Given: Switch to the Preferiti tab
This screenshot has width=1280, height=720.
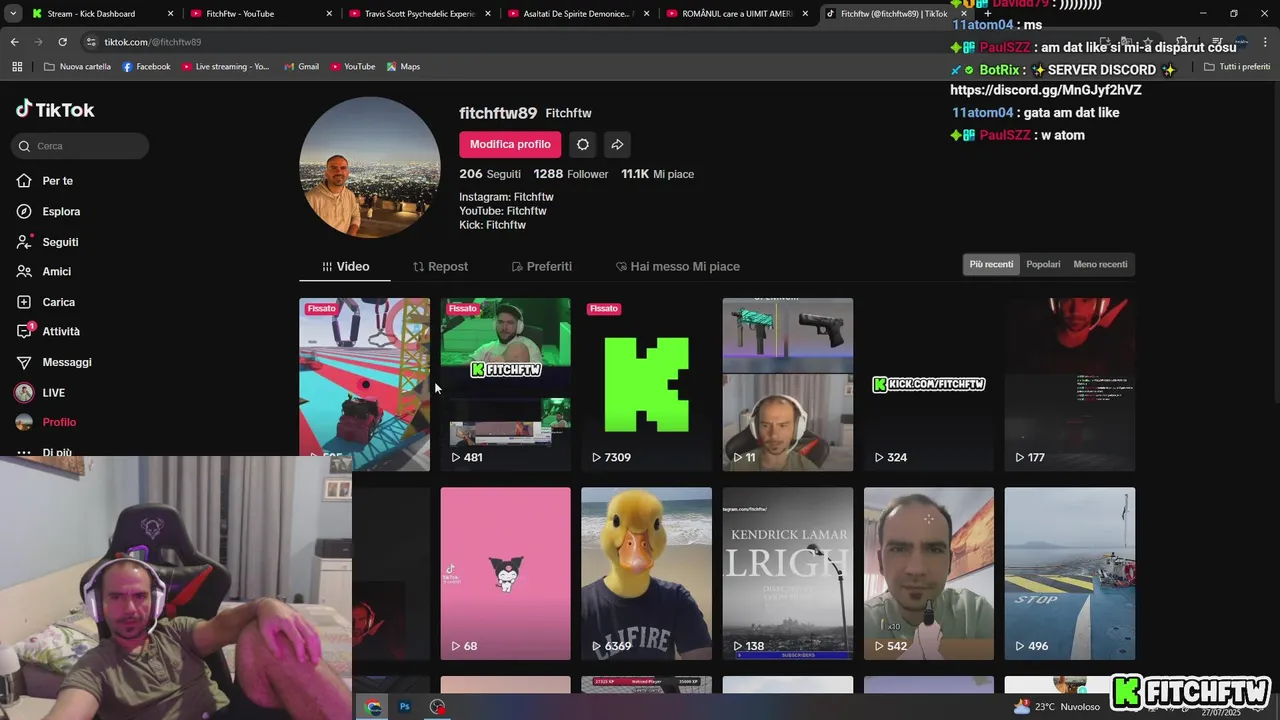Looking at the screenshot, I should click(x=541, y=267).
